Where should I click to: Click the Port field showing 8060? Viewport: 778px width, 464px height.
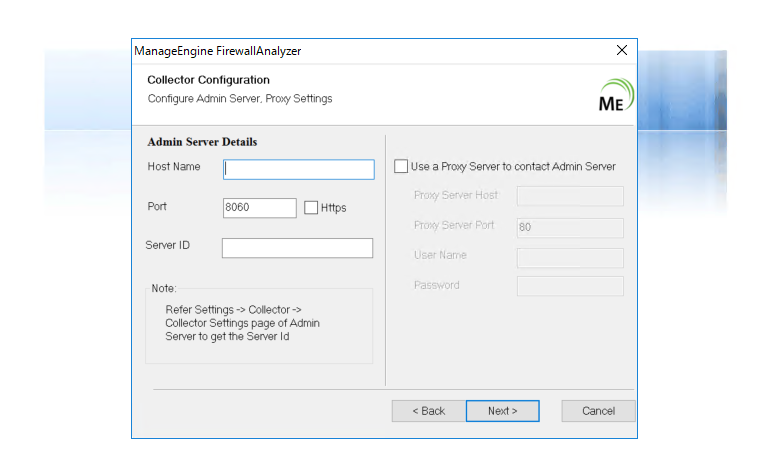[x=259, y=207]
